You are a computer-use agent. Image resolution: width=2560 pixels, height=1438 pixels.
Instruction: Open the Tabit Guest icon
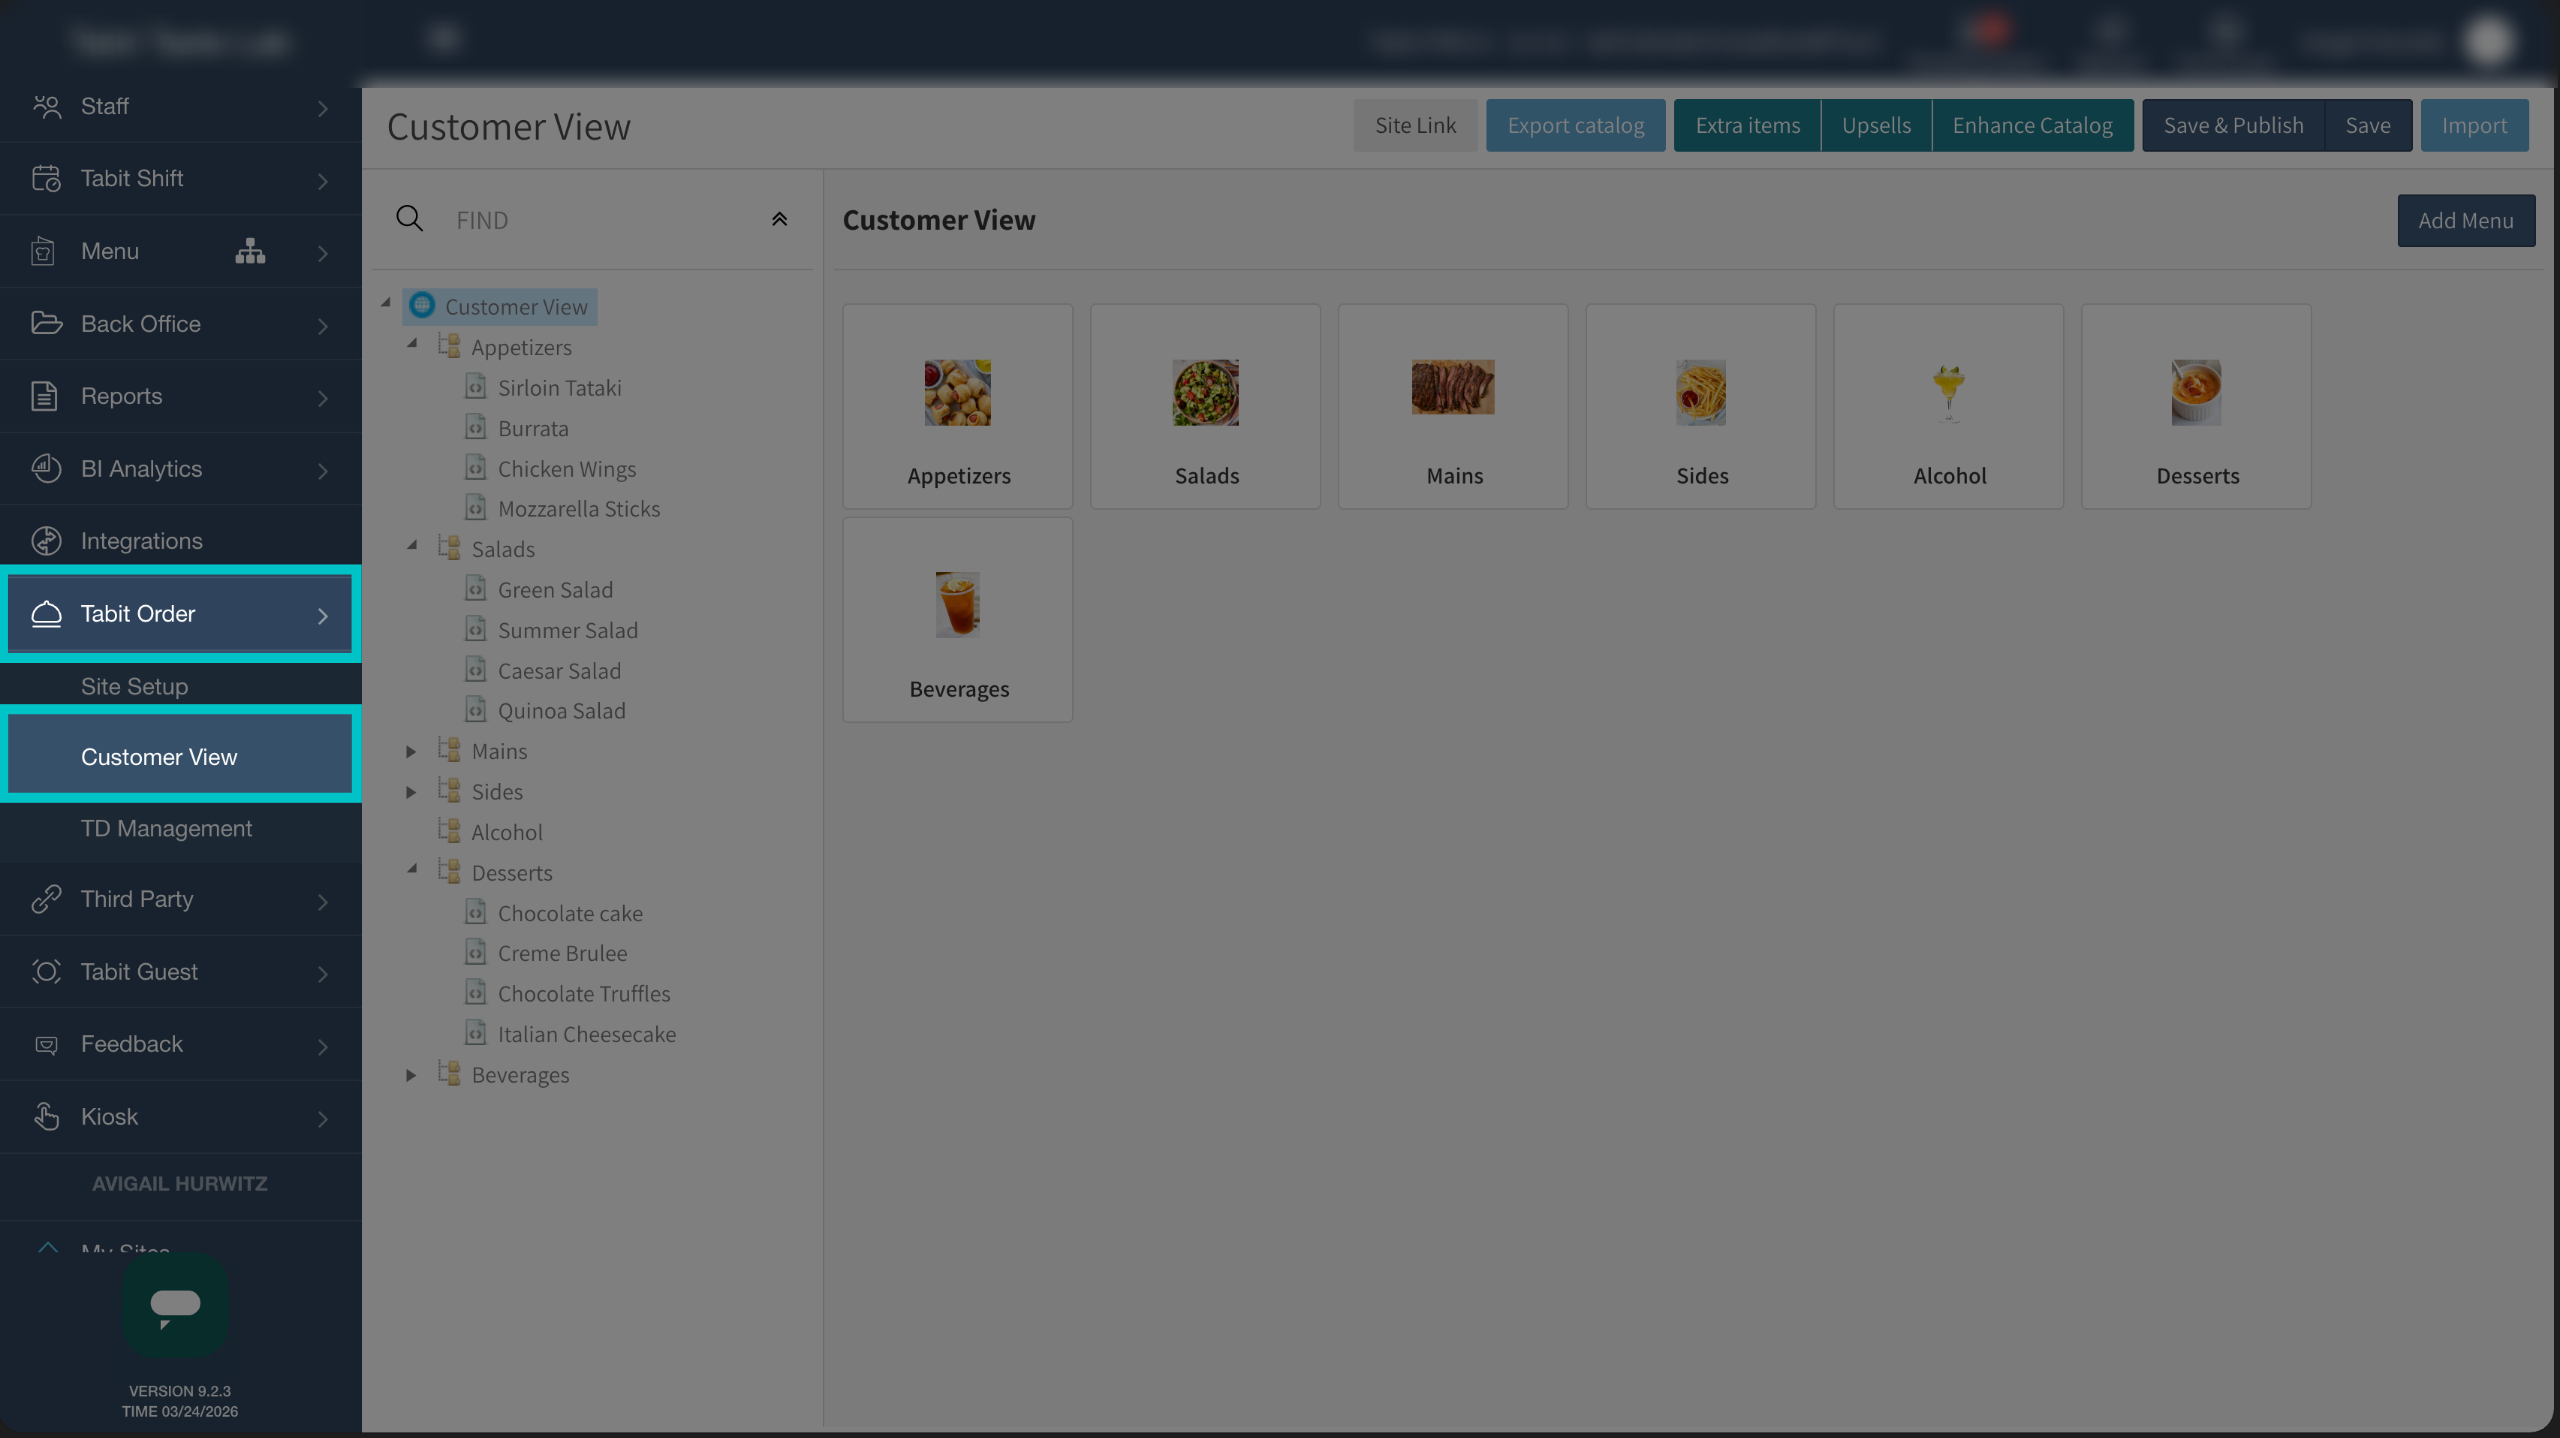click(x=46, y=971)
